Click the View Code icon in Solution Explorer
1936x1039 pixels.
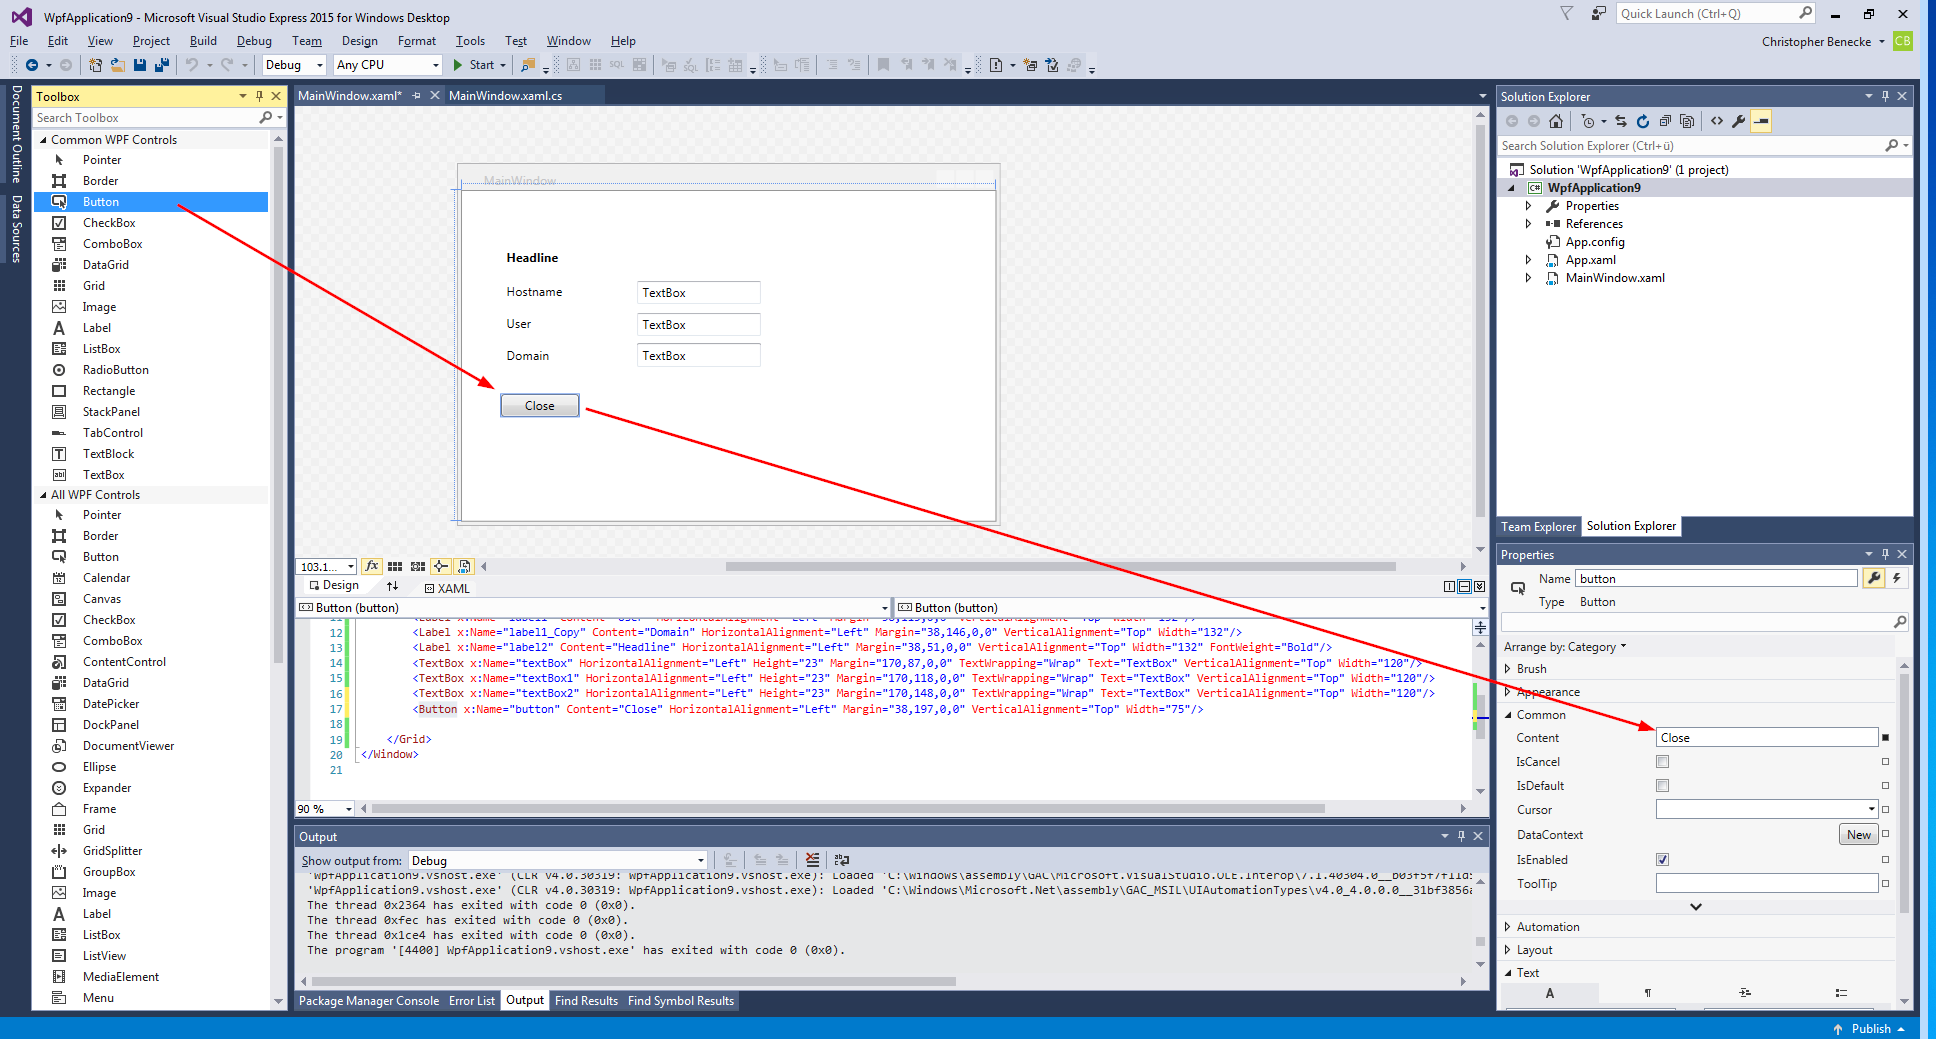[x=1717, y=121]
